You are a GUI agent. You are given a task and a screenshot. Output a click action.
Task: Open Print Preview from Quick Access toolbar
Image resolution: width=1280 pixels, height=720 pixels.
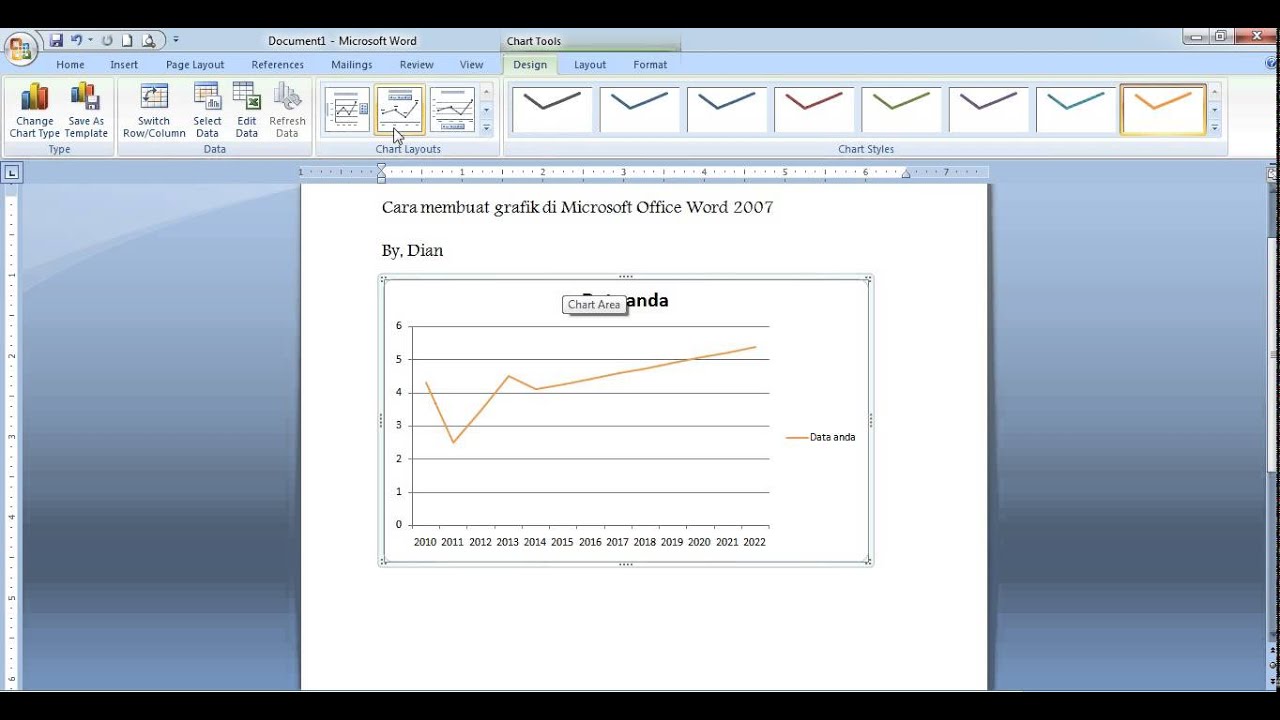[149, 41]
